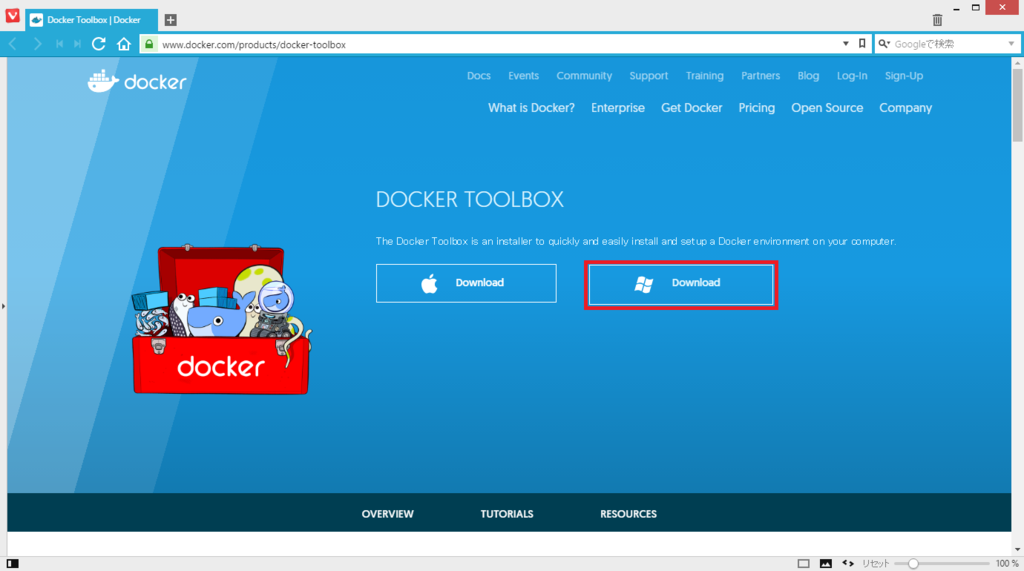Open the Community link
This screenshot has height=571, width=1024.
point(584,76)
